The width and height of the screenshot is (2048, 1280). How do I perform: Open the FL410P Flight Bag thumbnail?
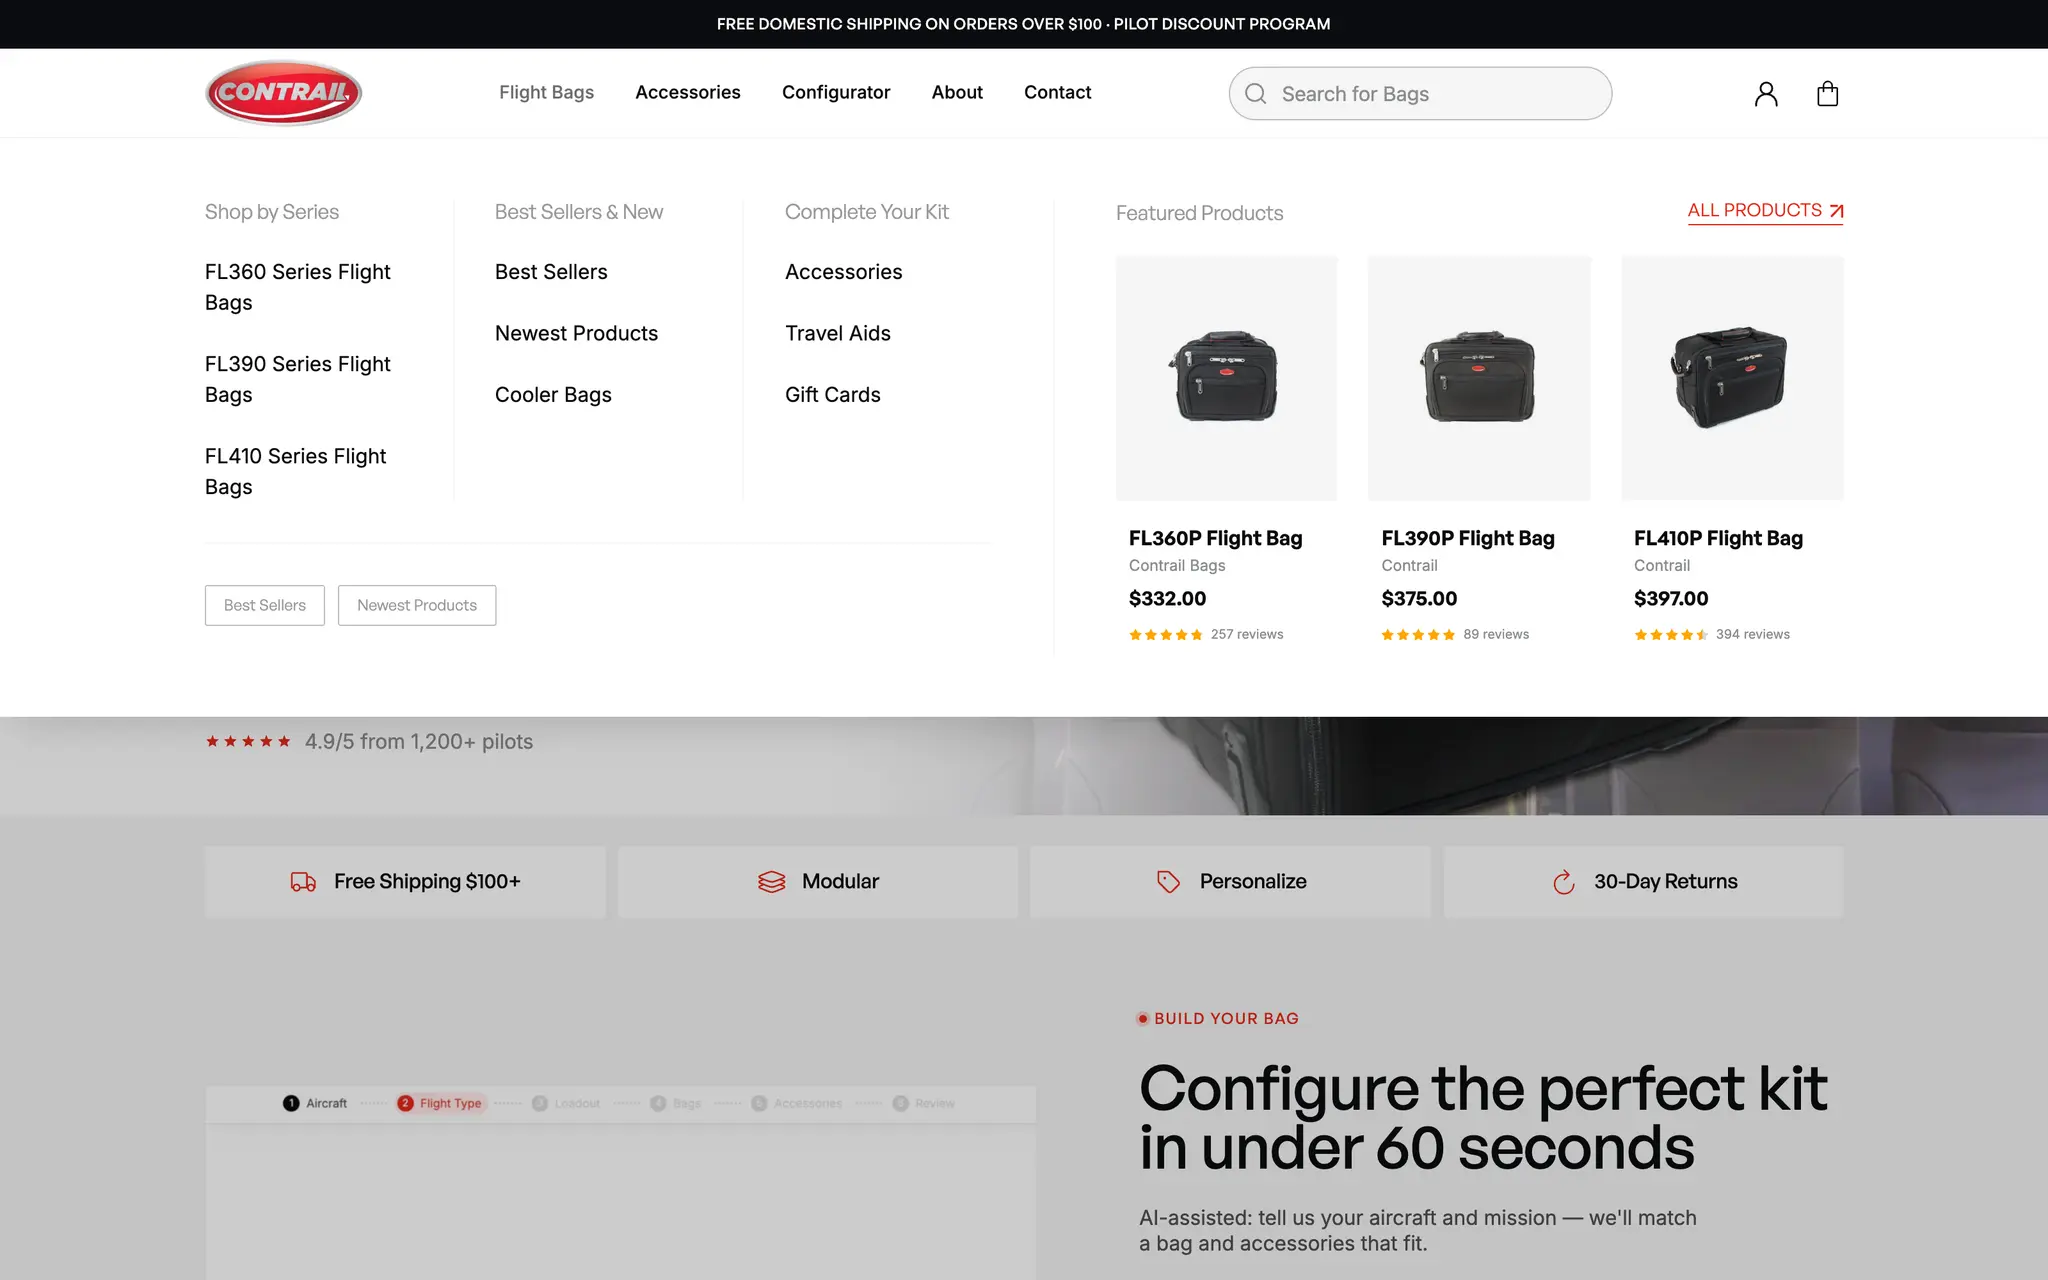point(1732,378)
